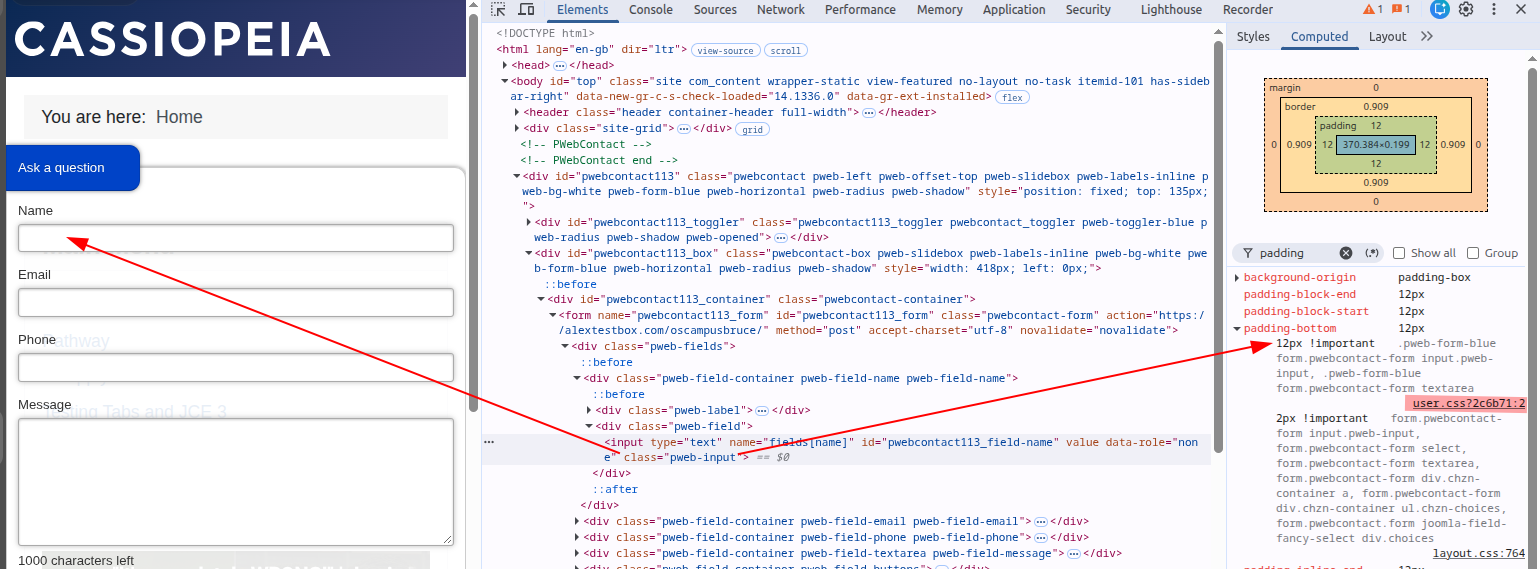This screenshot has height=569, width=1540.
Task: Show more sidebar tabs chevron
Action: [x=1426, y=36]
